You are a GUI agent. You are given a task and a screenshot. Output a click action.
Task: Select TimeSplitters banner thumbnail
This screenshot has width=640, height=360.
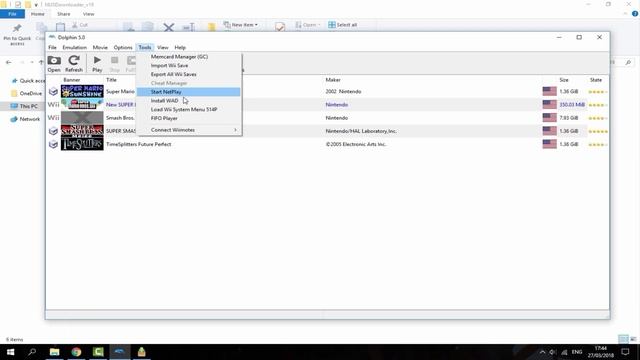point(82,144)
